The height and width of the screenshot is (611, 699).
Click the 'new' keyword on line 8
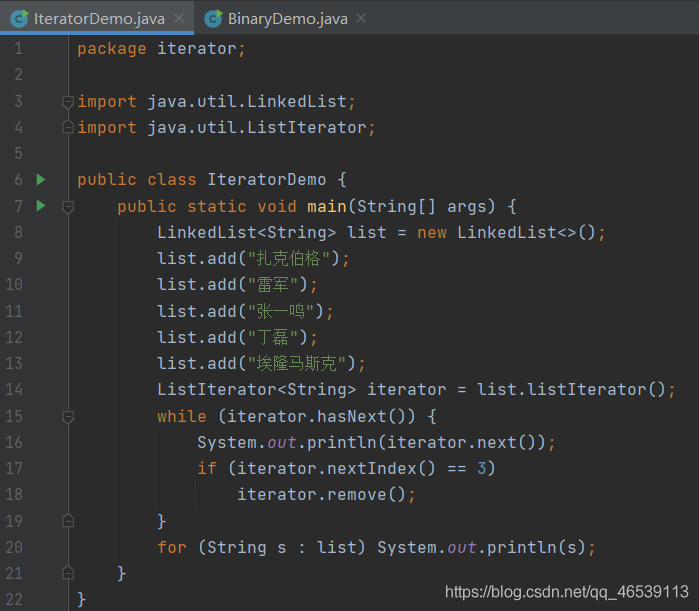coord(432,232)
